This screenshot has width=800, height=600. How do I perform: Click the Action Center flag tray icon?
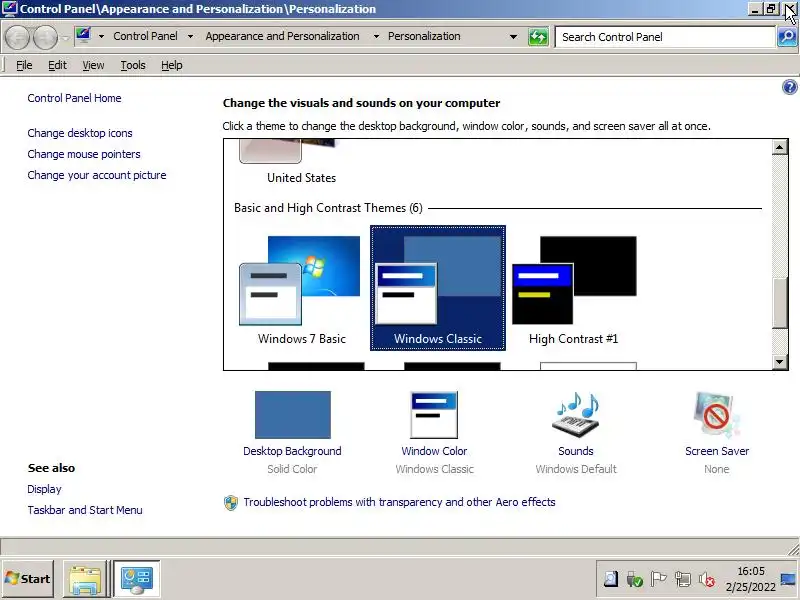(x=659, y=579)
